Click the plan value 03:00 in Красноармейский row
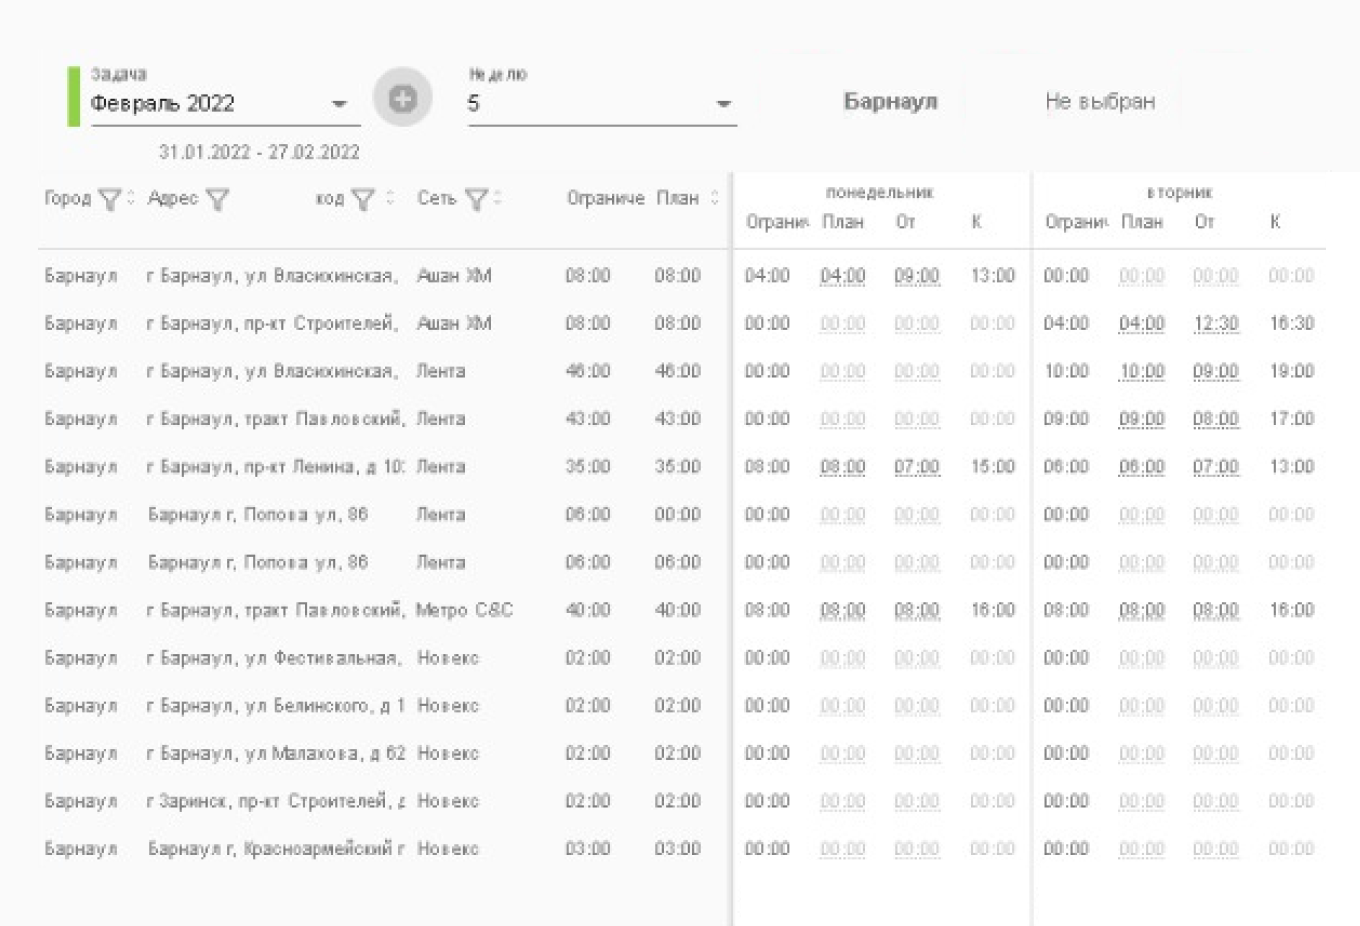The height and width of the screenshot is (926, 1360). pos(677,848)
